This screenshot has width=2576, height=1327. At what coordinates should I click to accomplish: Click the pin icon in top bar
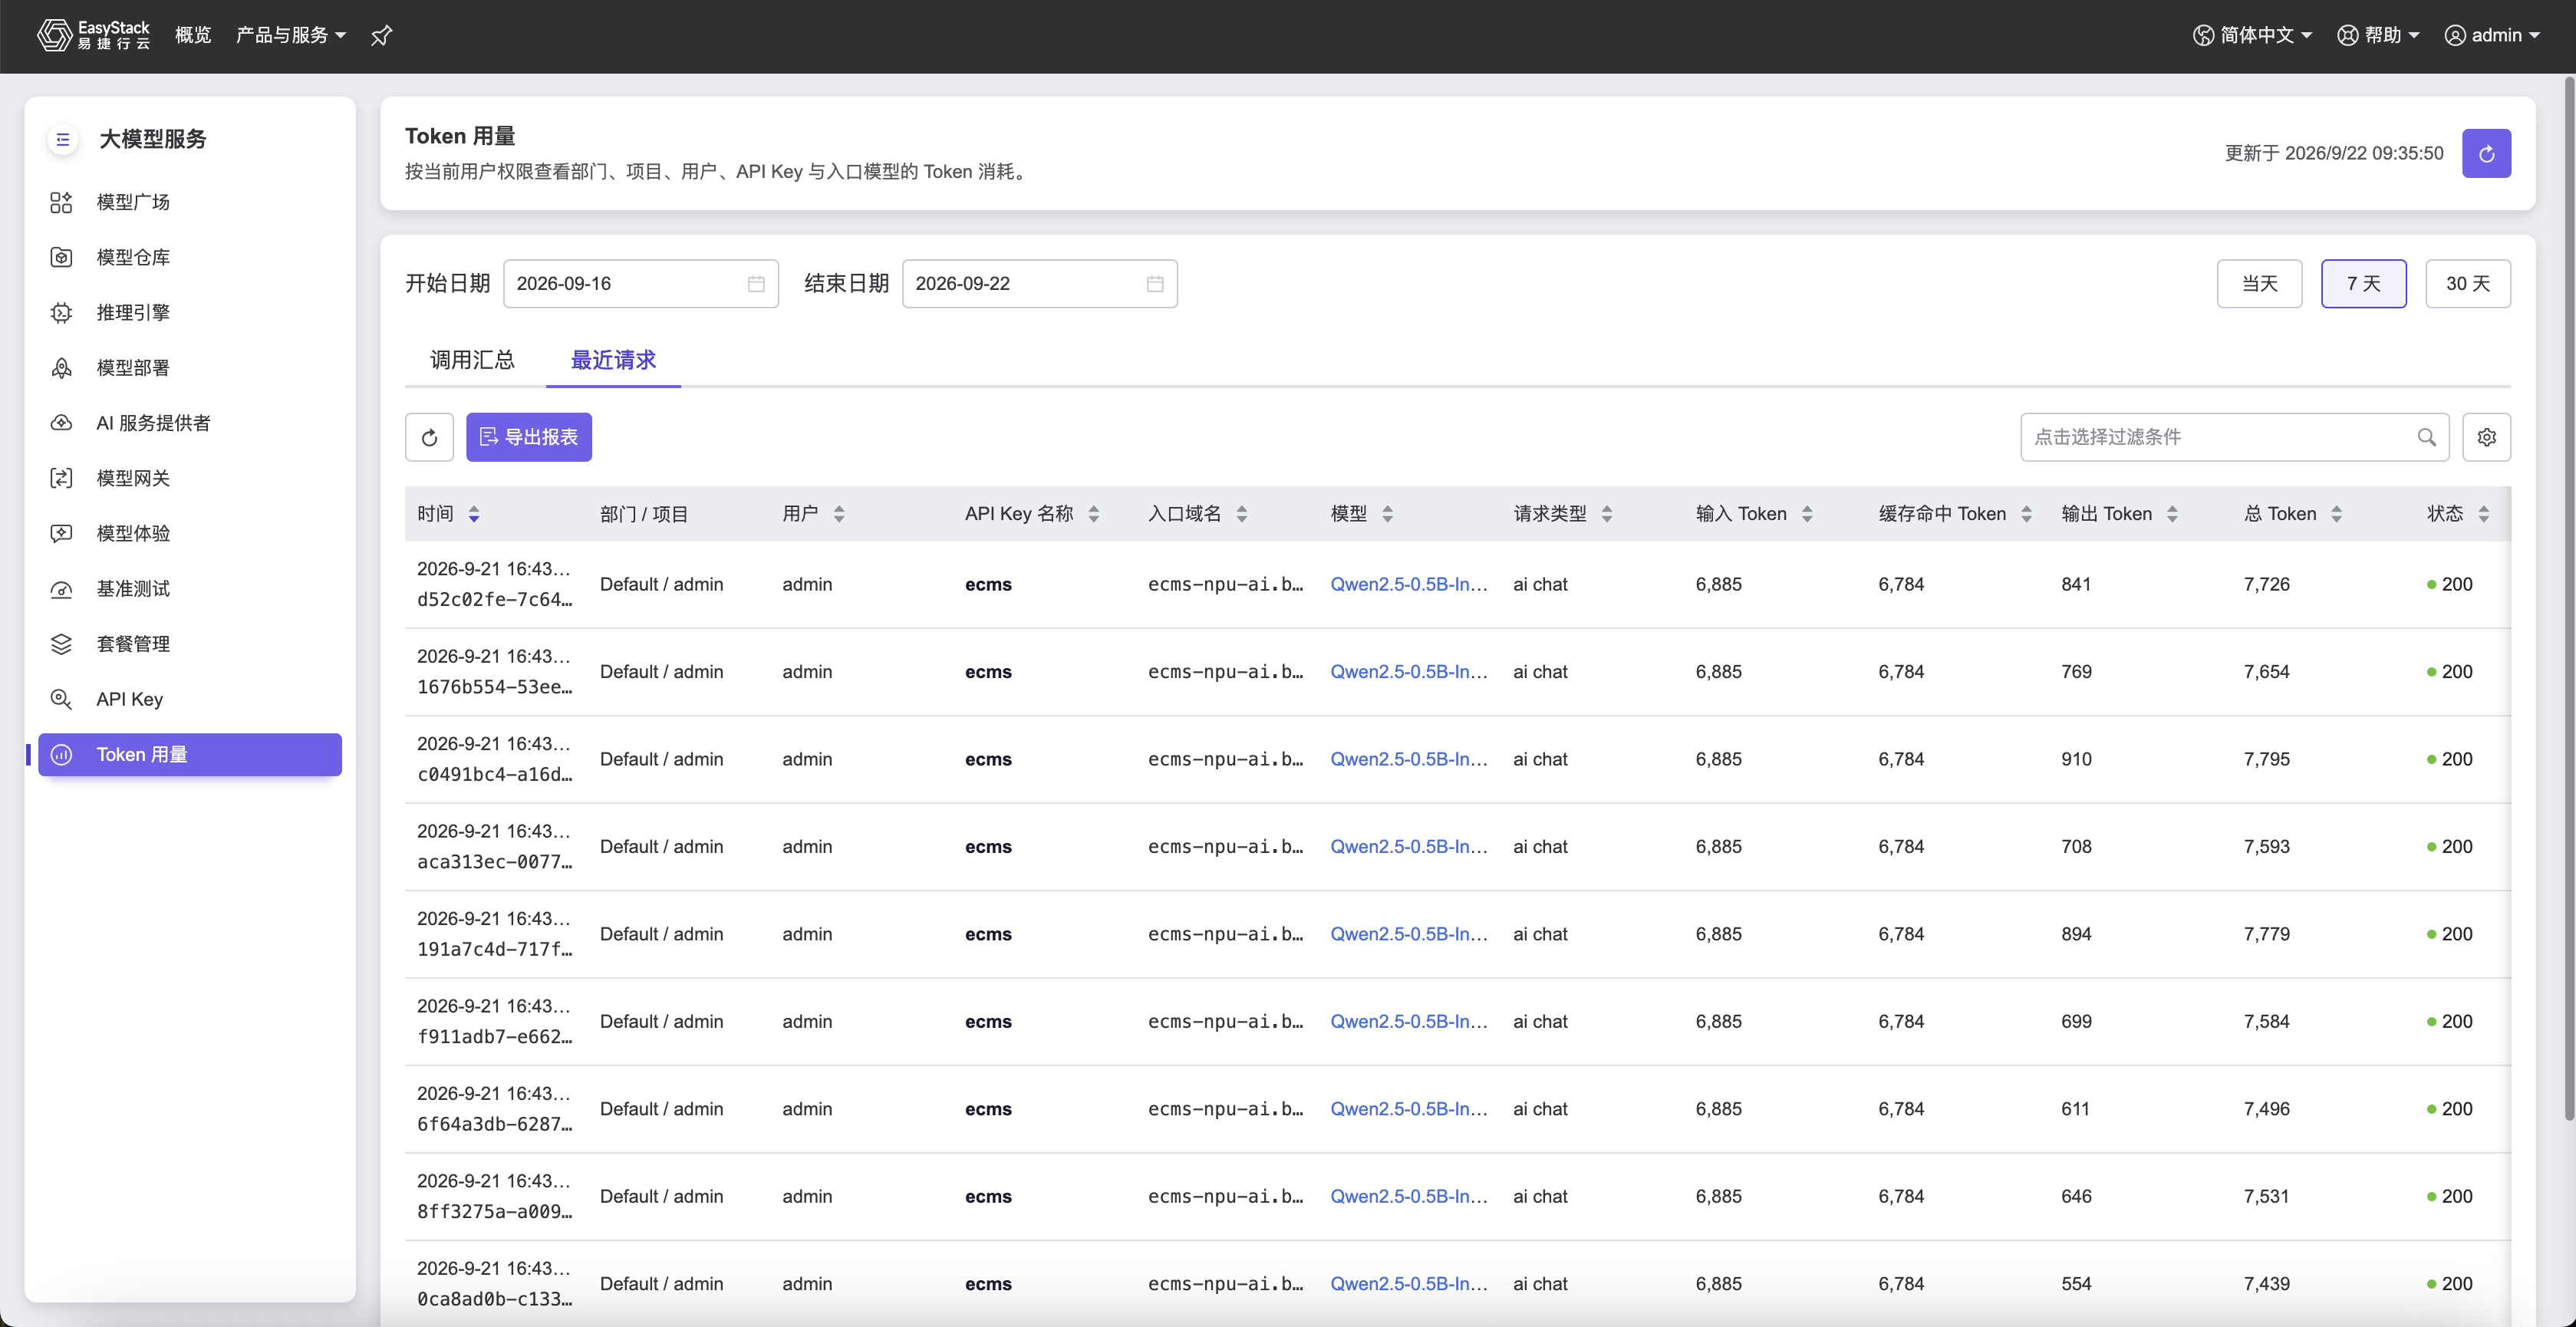click(x=381, y=36)
